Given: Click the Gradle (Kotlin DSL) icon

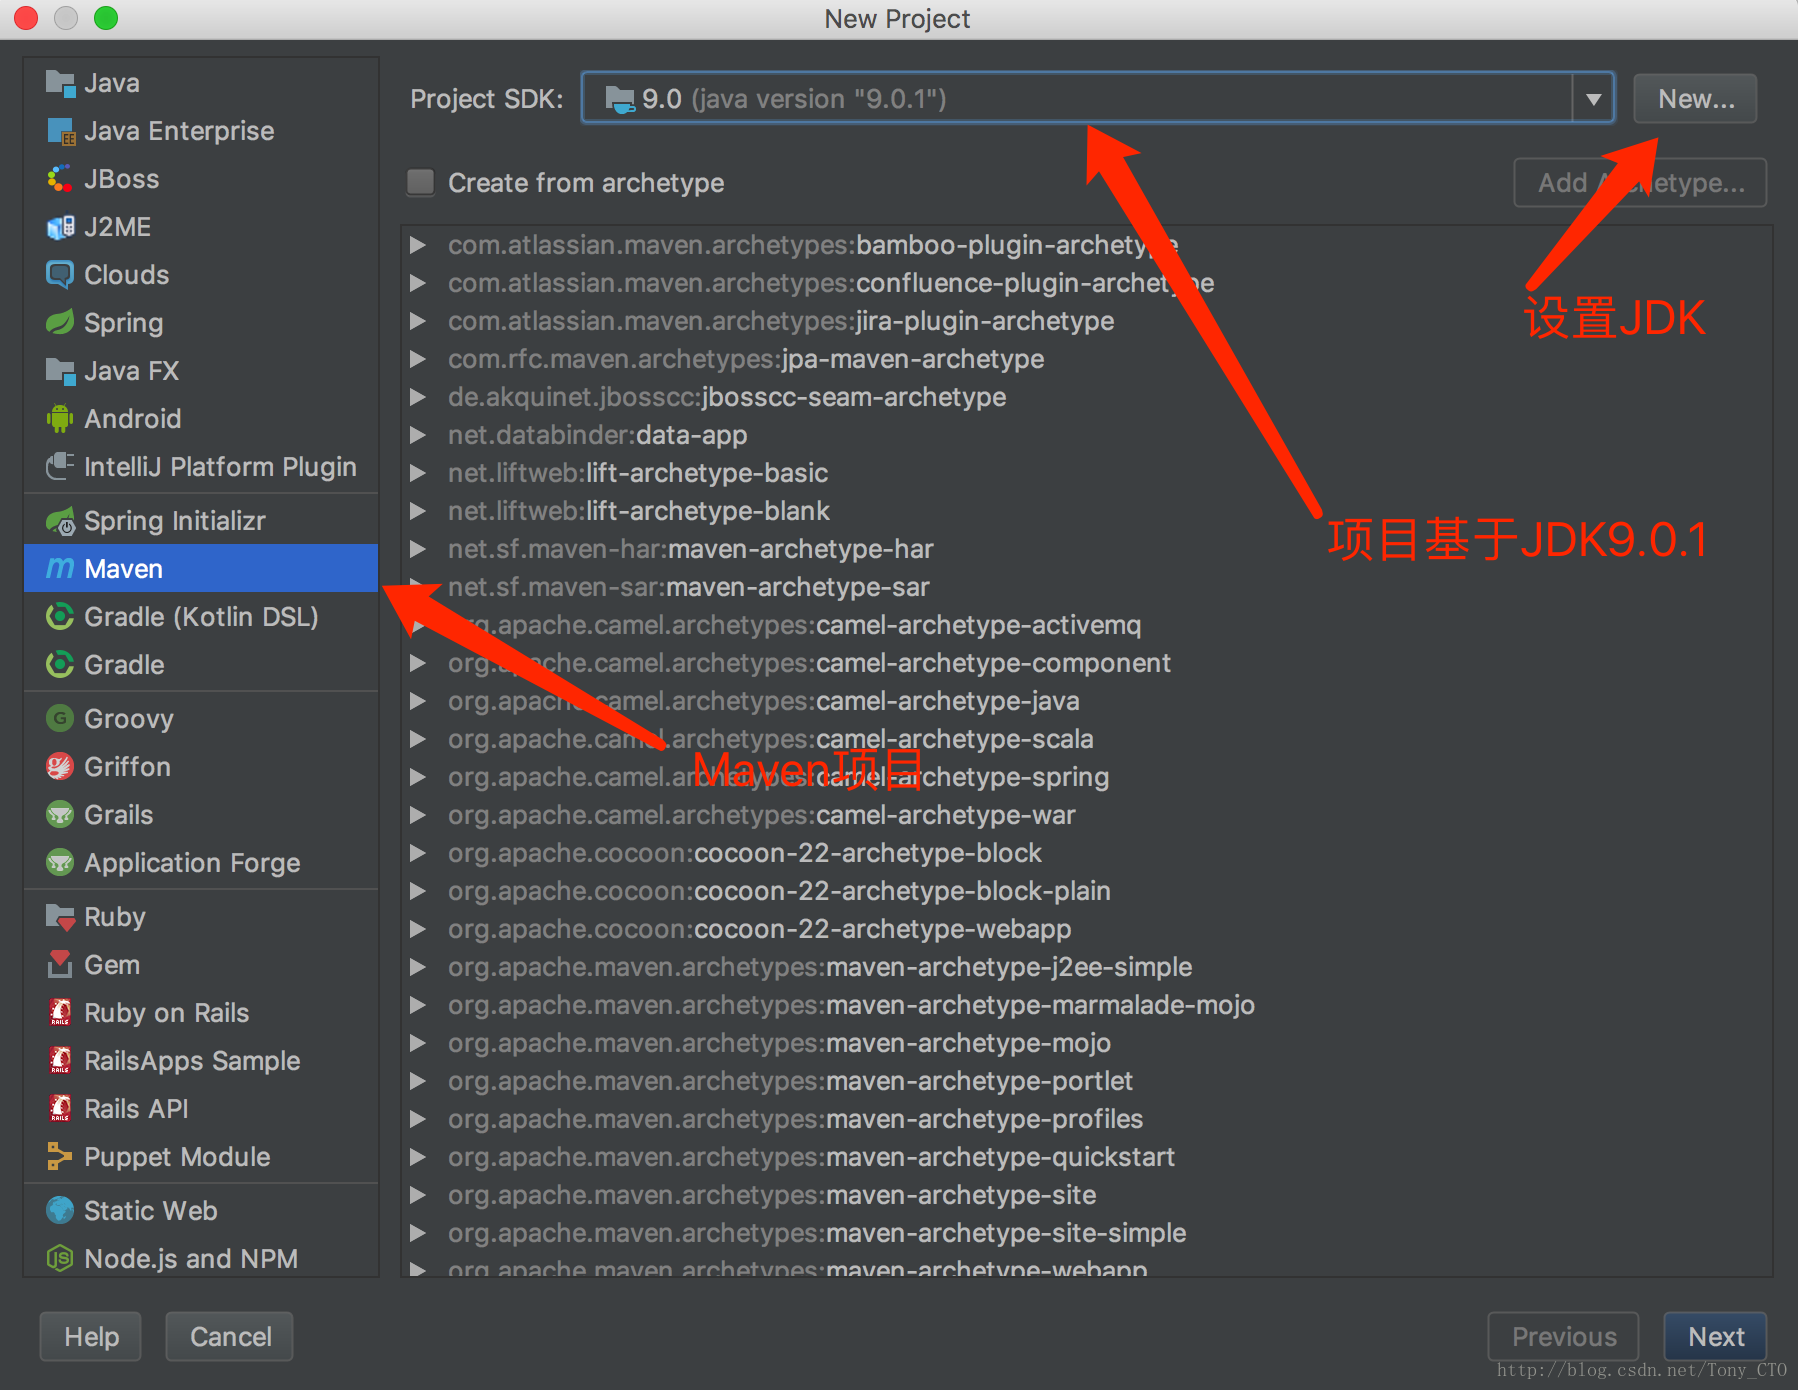Looking at the screenshot, I should coord(60,617).
